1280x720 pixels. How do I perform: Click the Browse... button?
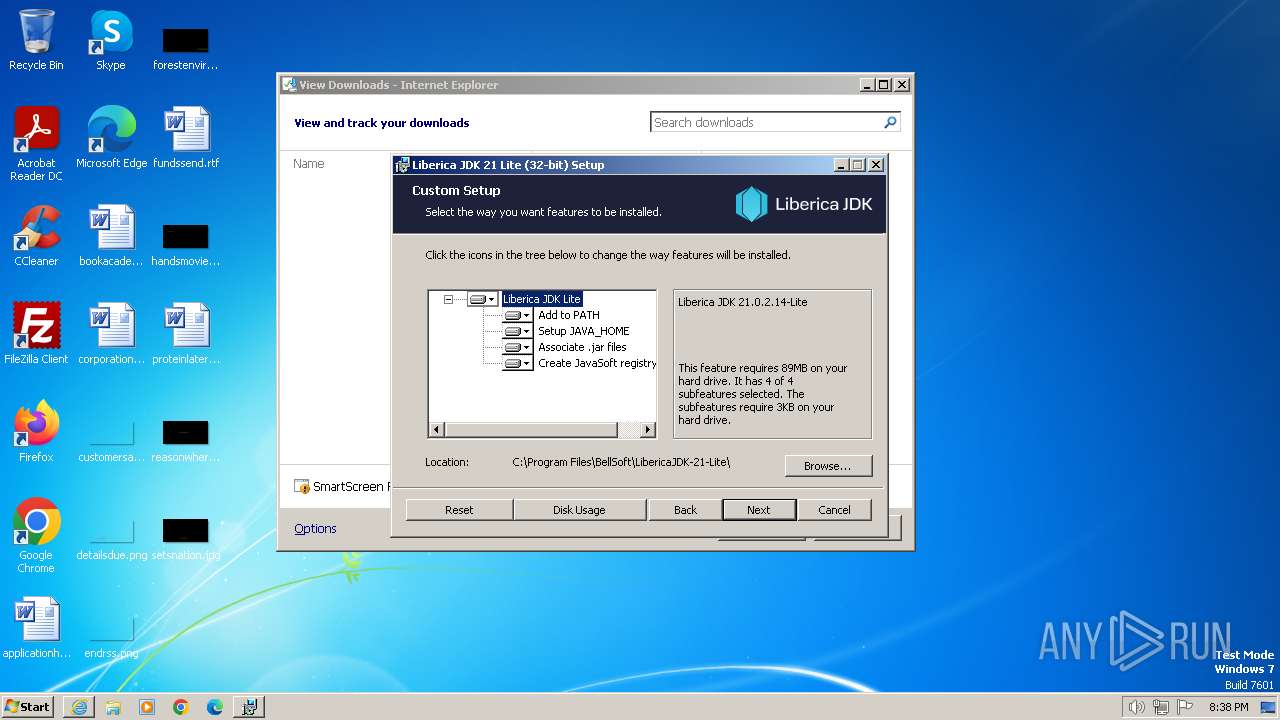coord(828,466)
